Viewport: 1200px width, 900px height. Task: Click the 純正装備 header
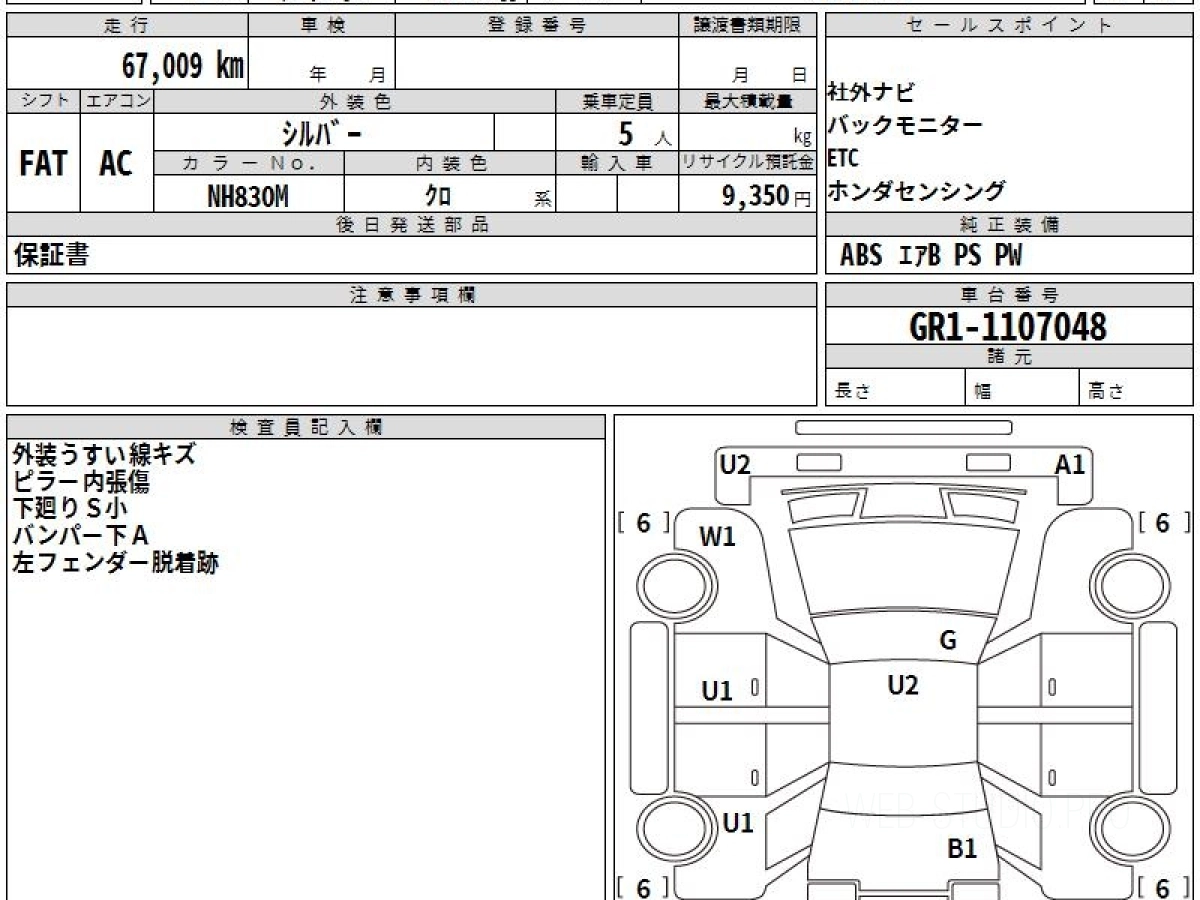1009,224
